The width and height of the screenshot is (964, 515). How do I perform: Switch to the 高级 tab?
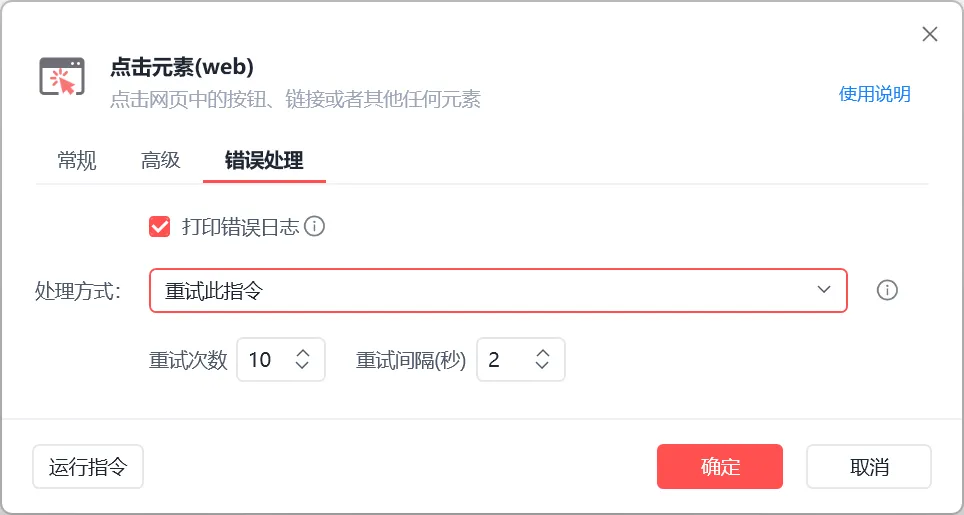tap(160, 160)
